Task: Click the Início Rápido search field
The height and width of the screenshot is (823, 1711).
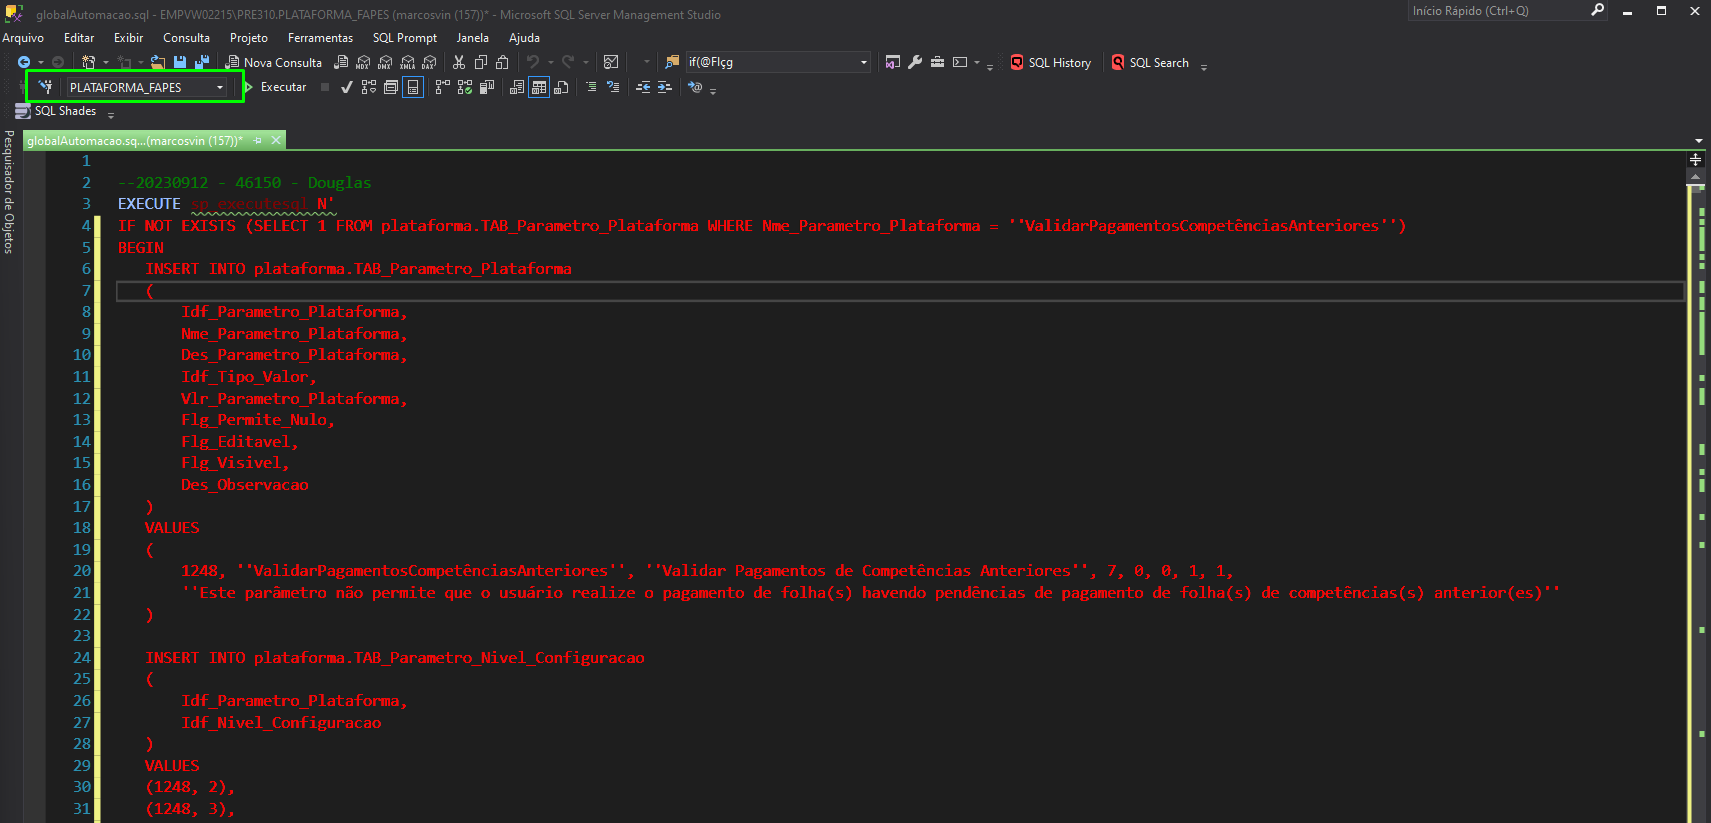Action: point(1497,11)
